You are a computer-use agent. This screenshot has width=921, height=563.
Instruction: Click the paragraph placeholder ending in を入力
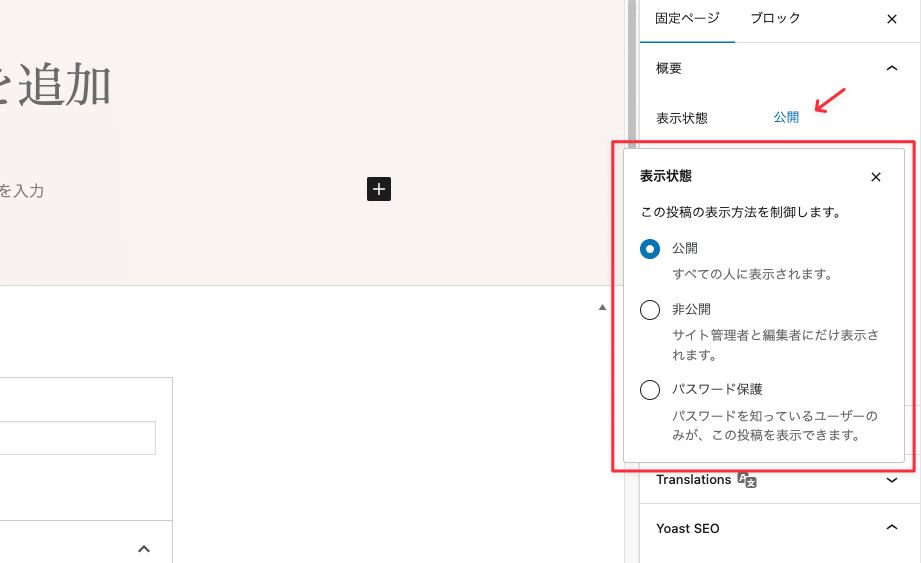(x=22, y=191)
